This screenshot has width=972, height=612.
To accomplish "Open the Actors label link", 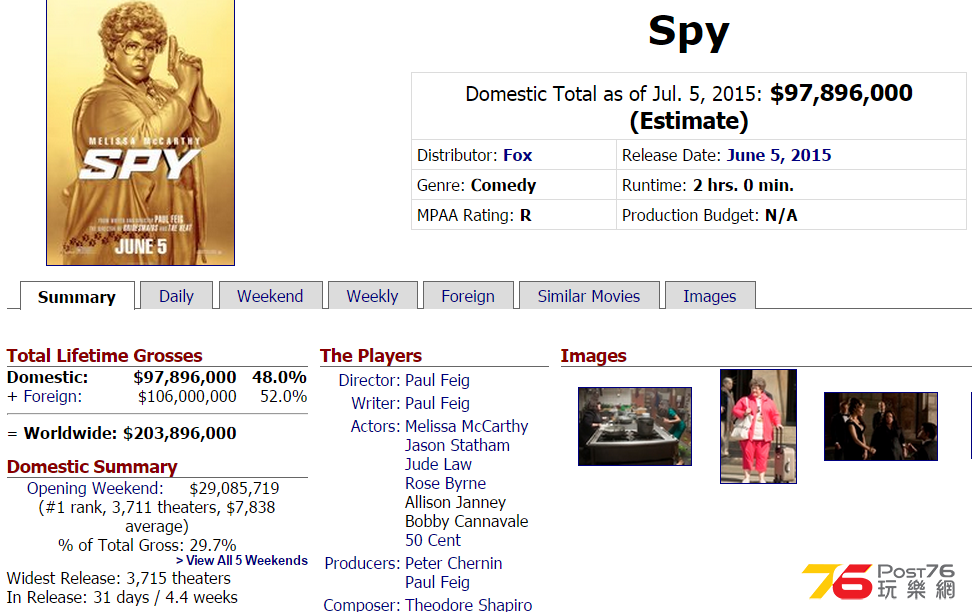I will (x=376, y=426).
